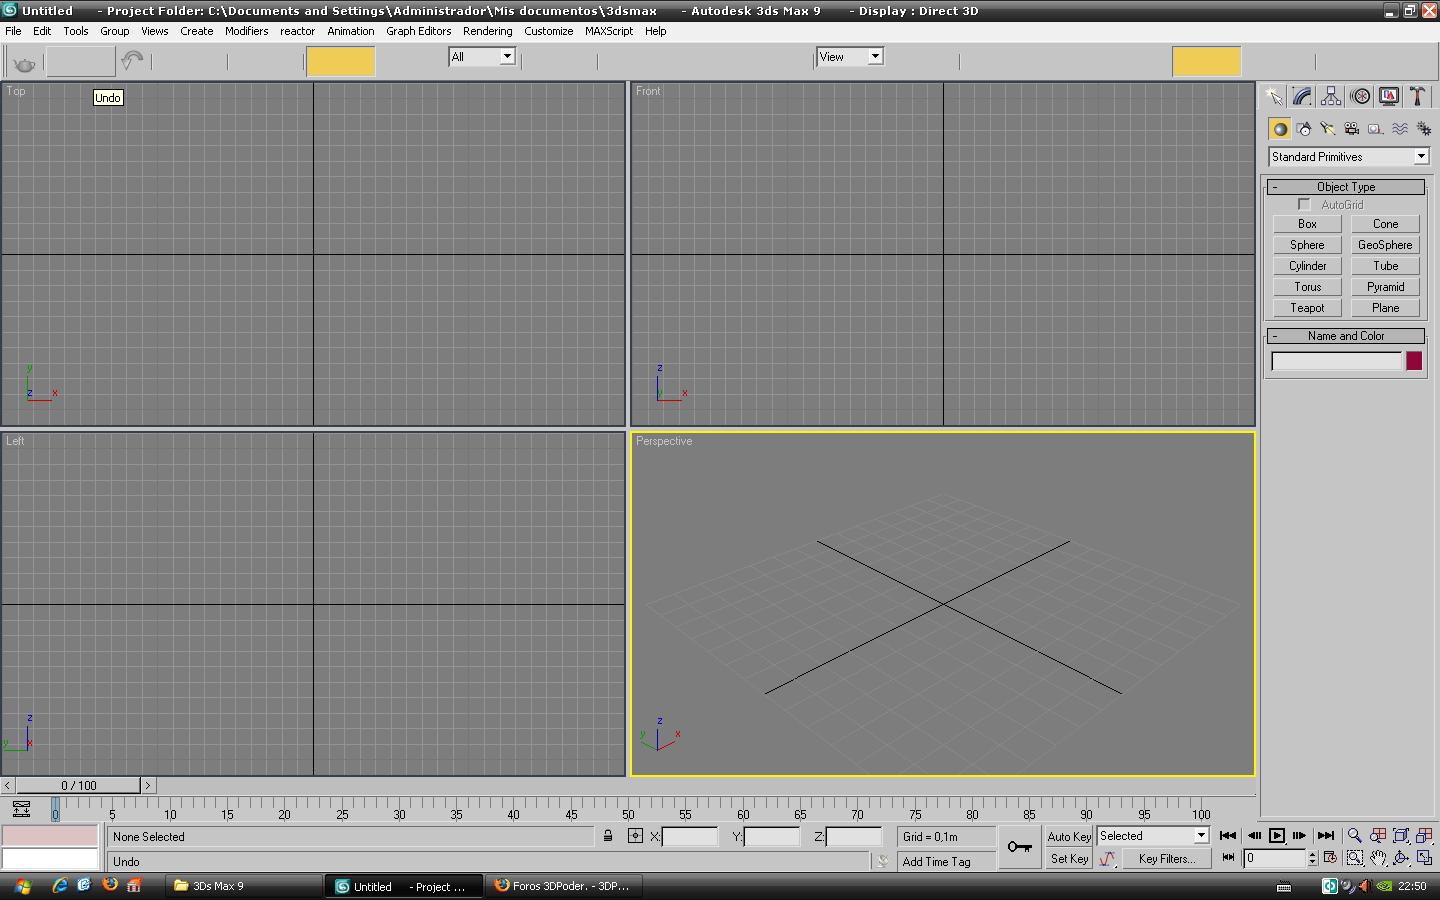Toggle Absolute transform type-in mode
The image size is (1440, 900).
tap(635, 836)
